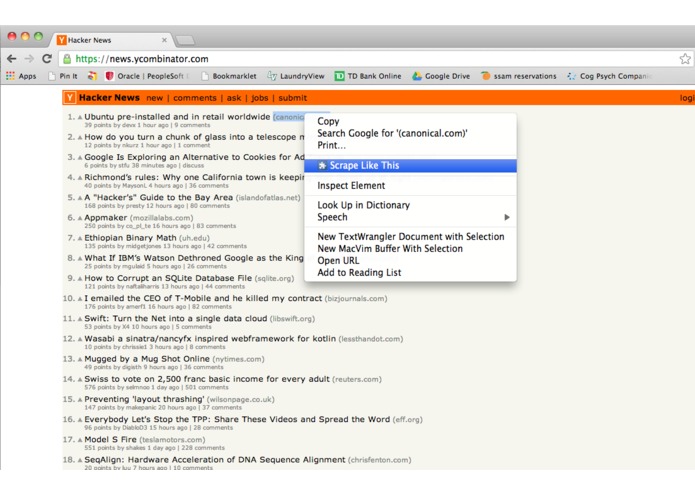This screenshot has height=494, width=695.
Task: Select Scrape Like This menu entry
Action: 410,166
